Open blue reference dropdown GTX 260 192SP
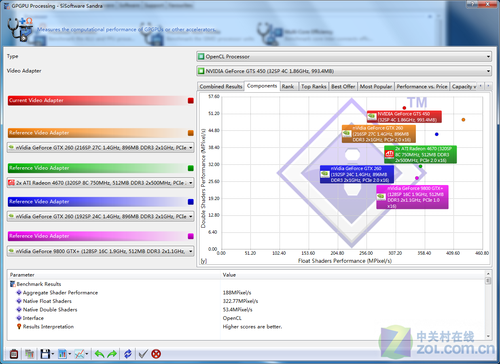 click(x=100, y=216)
